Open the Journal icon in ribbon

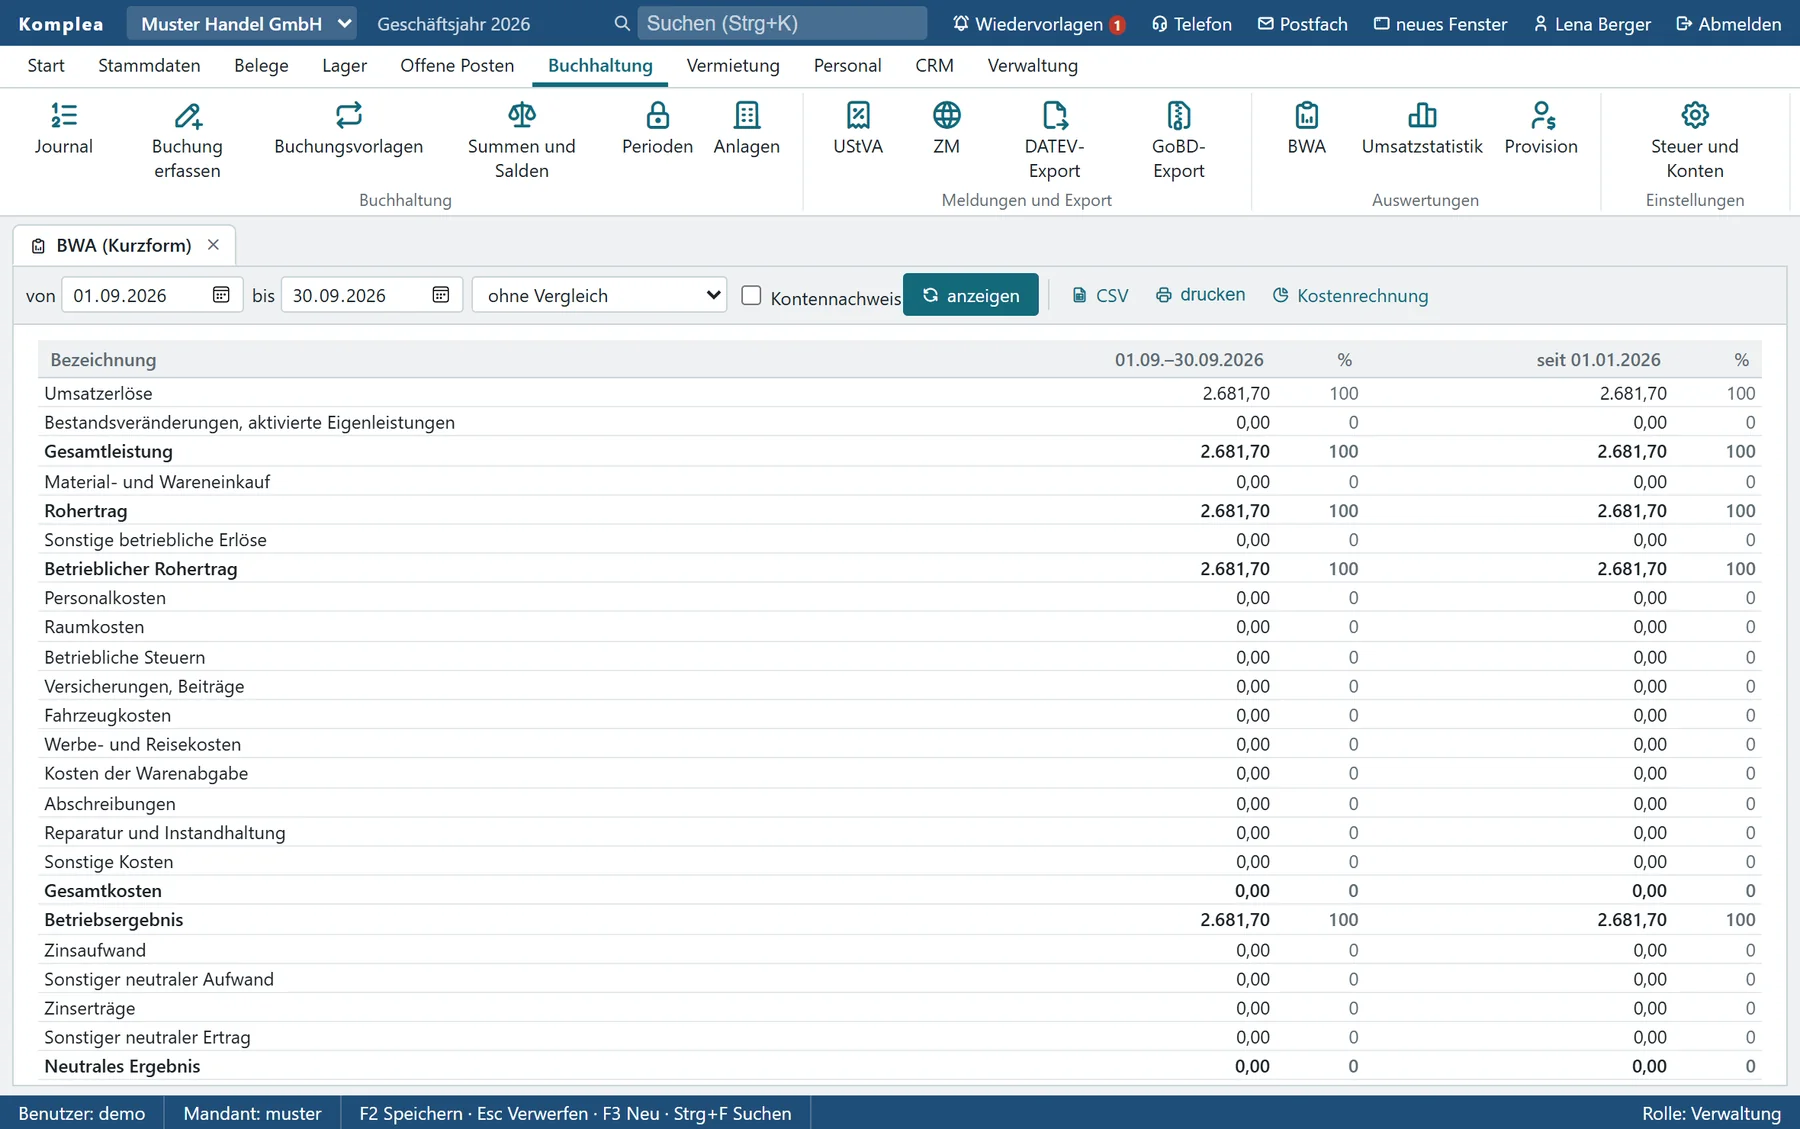64,115
